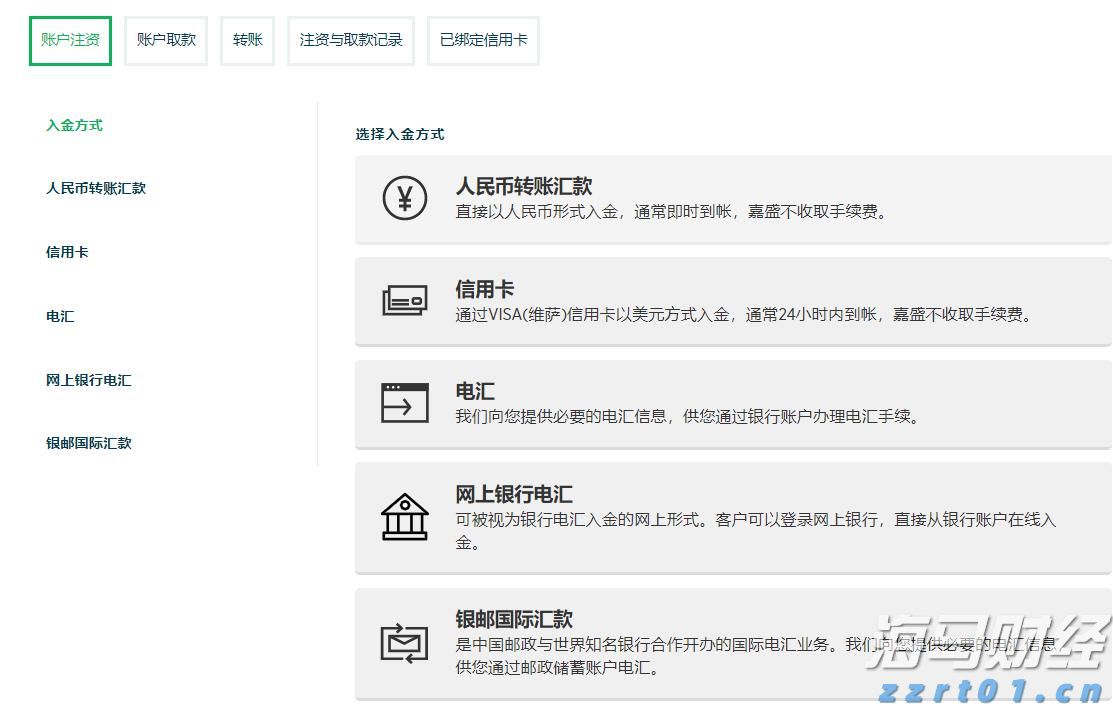Click the ¥ coin icon beside 人民币转账汇款

pos(404,199)
